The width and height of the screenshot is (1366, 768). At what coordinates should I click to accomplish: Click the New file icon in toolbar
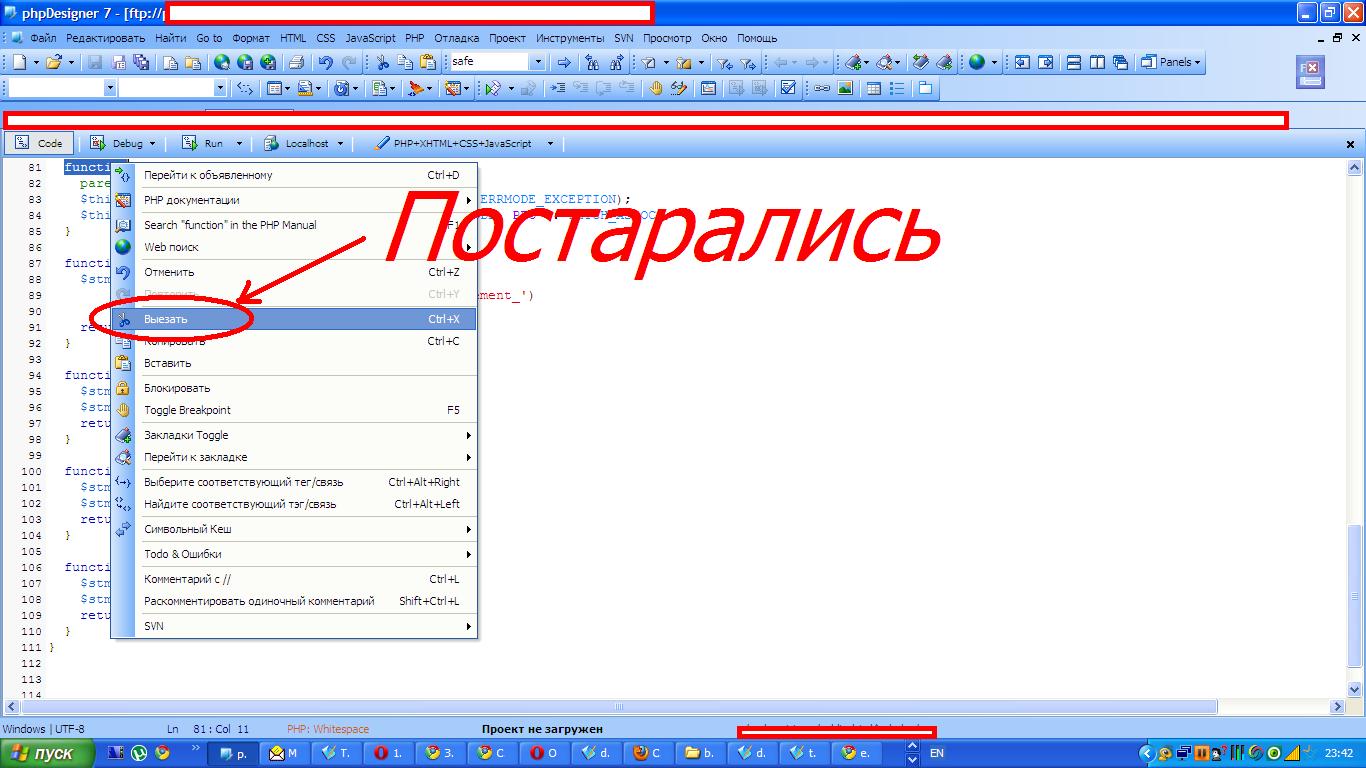19,62
